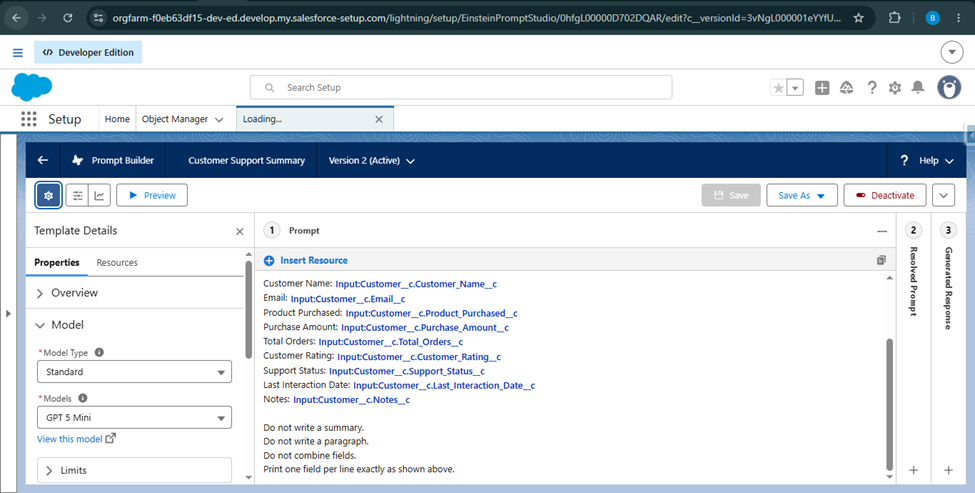Open the Chrome profile avatar
Screen dimensions: 975x493
932,18
